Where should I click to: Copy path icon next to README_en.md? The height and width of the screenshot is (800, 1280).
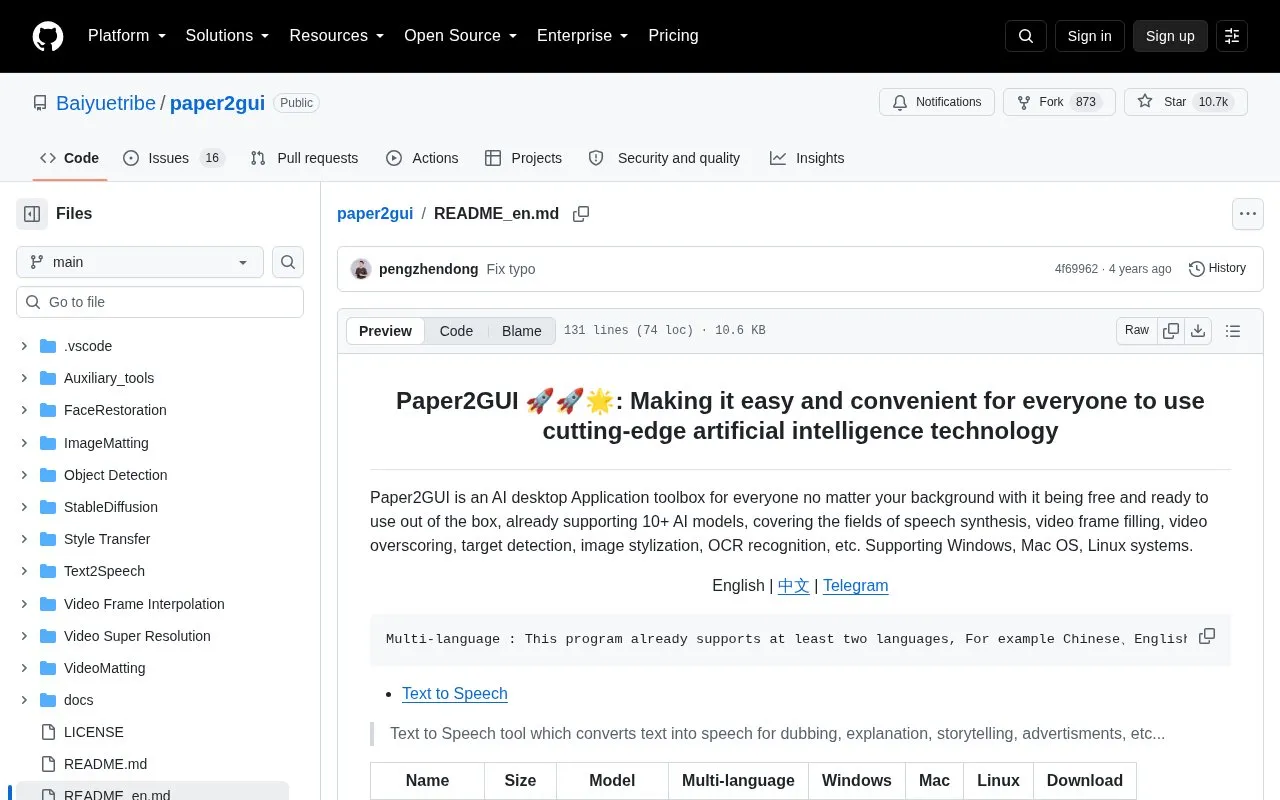[581, 214]
